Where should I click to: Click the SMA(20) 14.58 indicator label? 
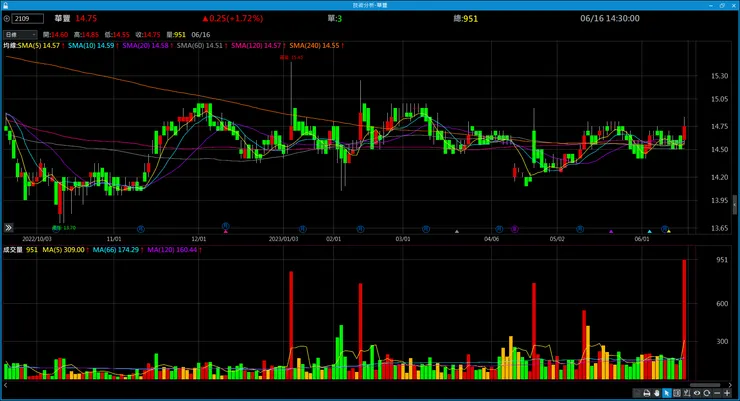(145, 46)
